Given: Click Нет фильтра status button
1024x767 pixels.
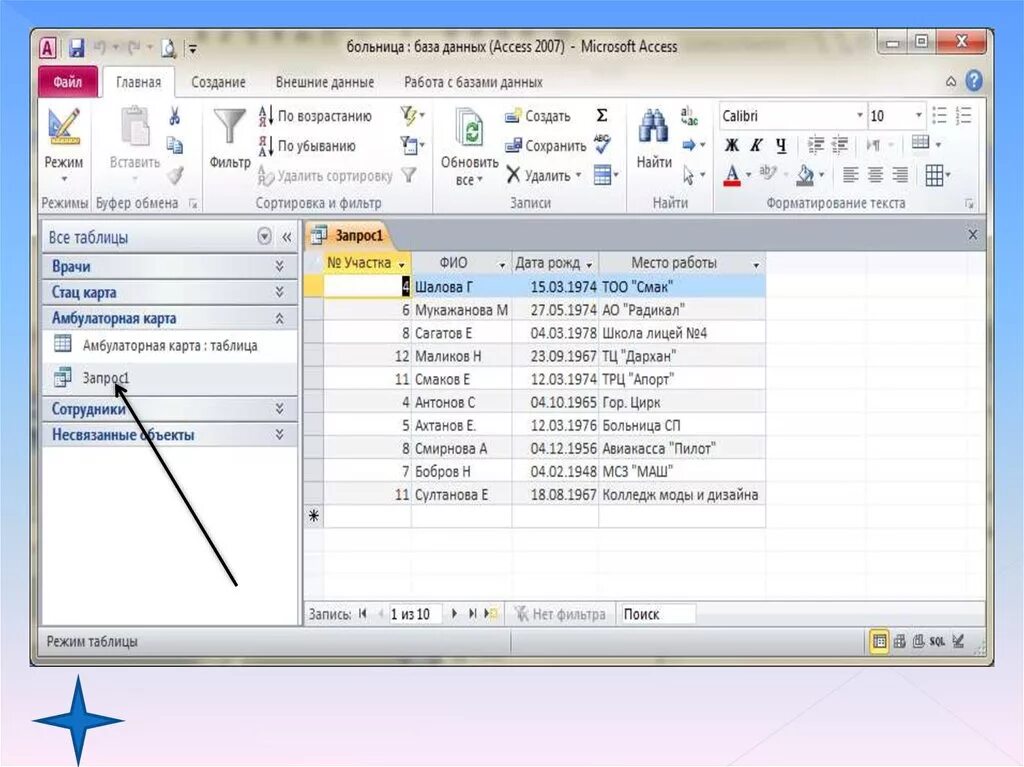Looking at the screenshot, I should (x=560, y=614).
